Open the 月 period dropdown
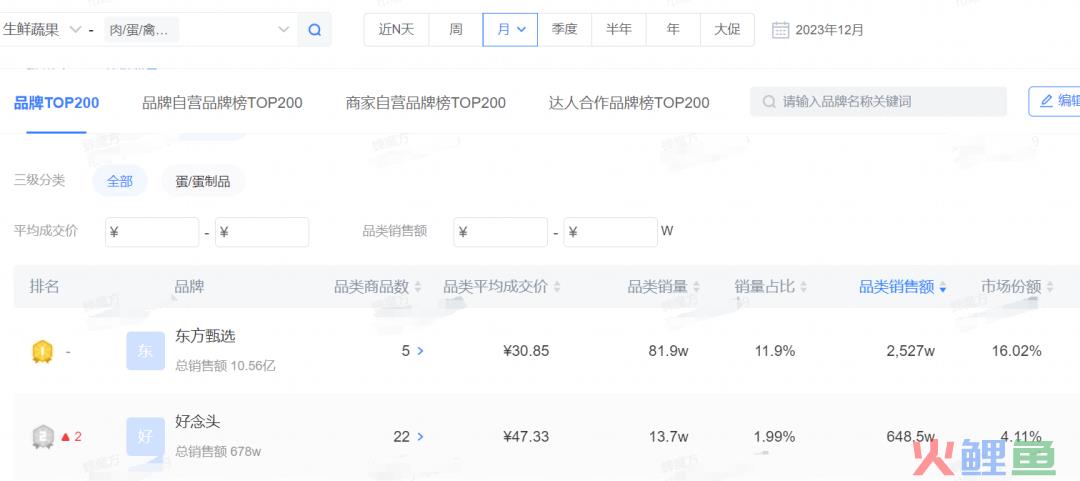The height and width of the screenshot is (481, 1080). [x=510, y=30]
